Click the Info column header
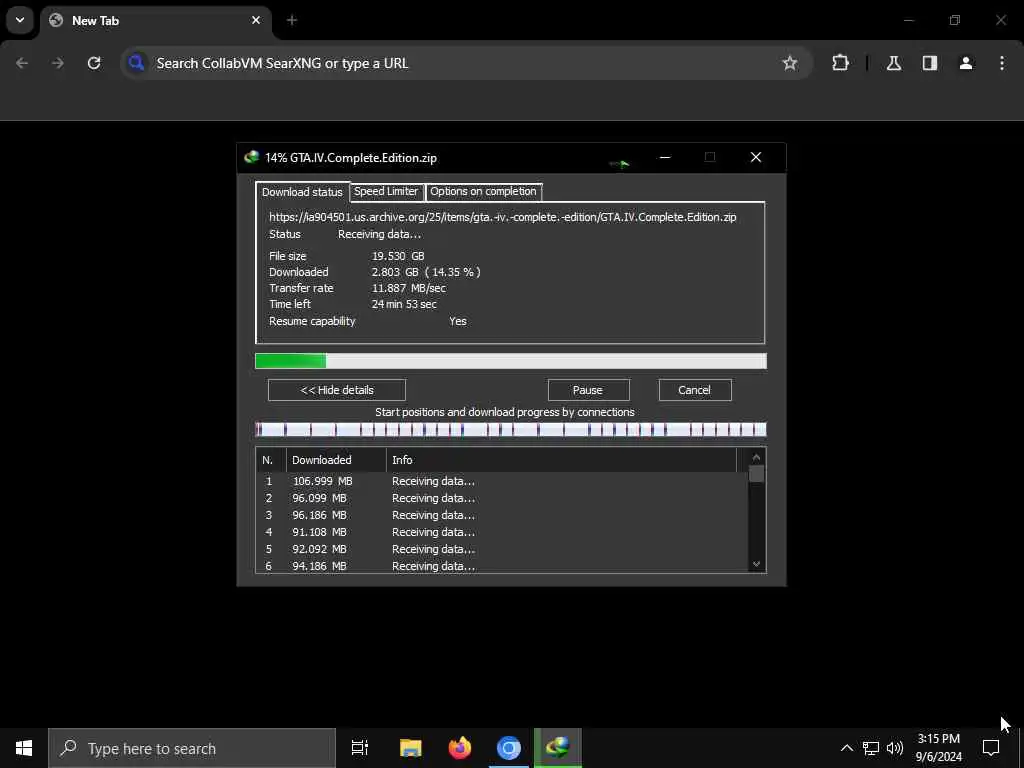1024x768 pixels. [562, 460]
